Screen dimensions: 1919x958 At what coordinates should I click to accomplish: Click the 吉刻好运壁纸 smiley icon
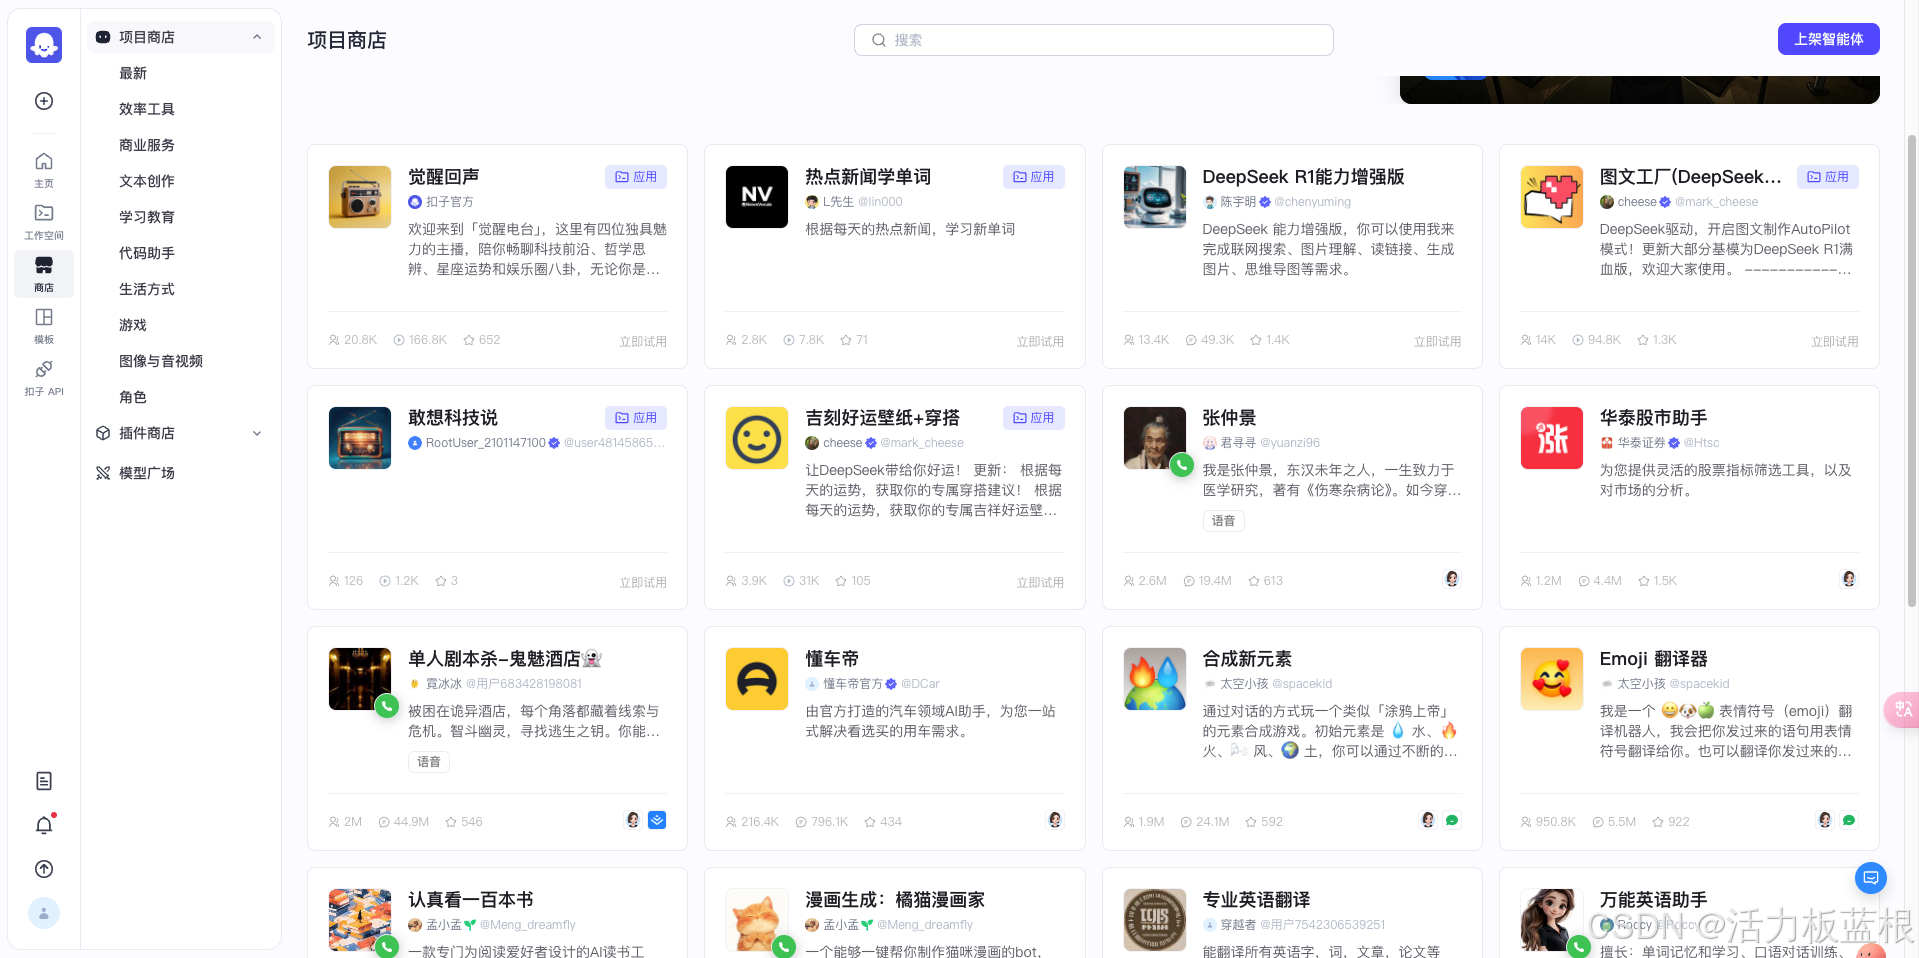click(x=757, y=438)
